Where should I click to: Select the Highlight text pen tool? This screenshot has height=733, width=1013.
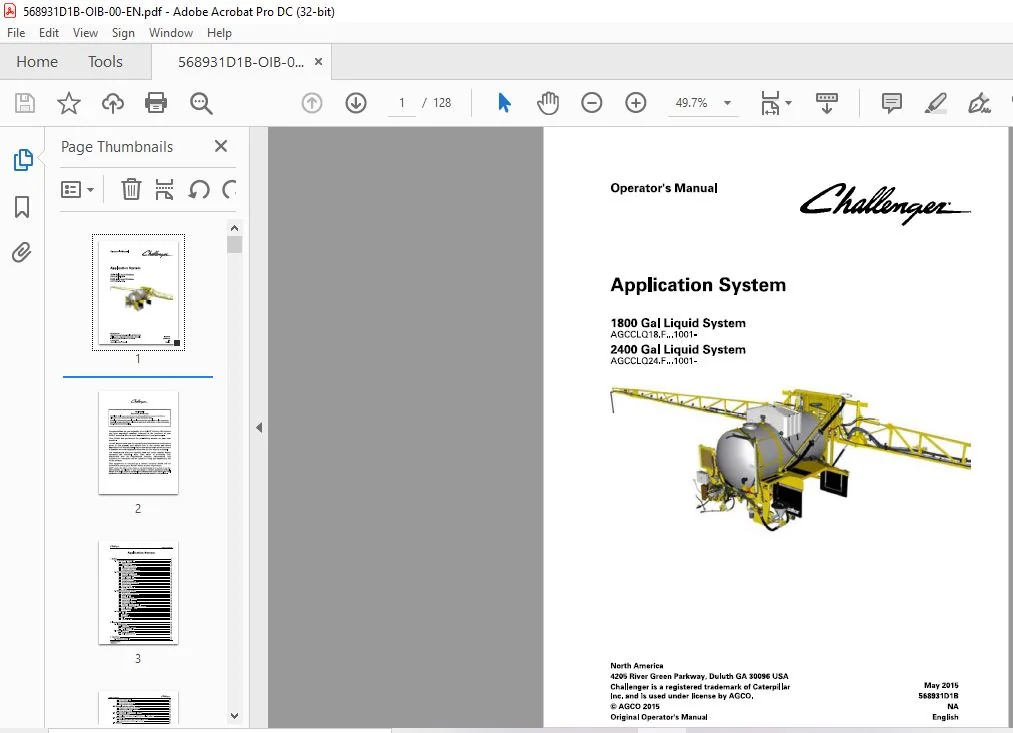coord(935,103)
